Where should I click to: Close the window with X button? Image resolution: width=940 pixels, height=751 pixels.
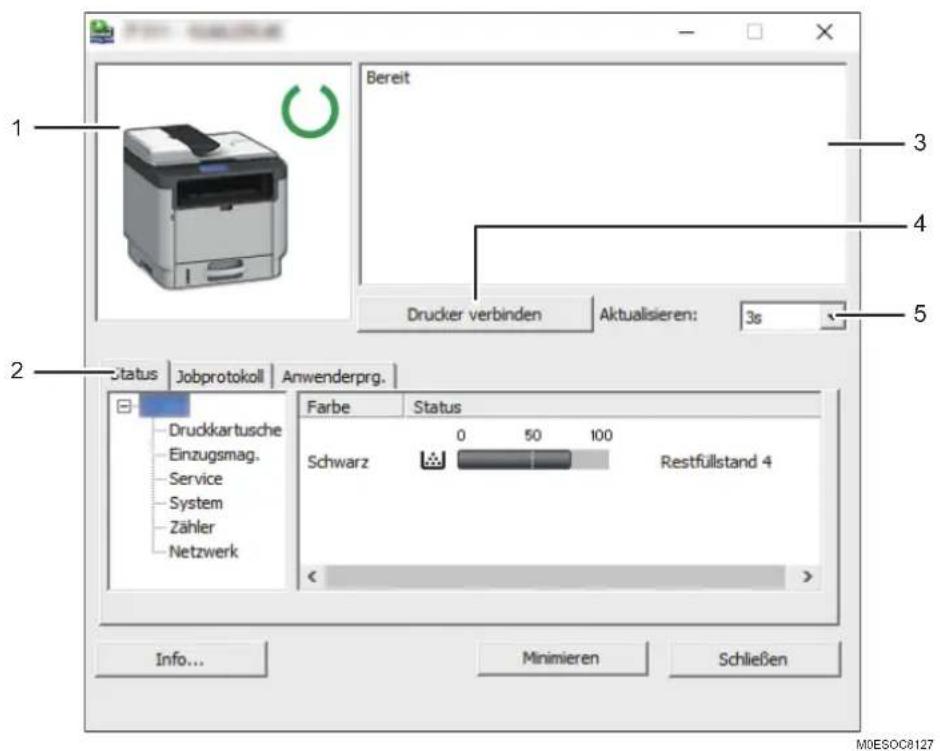coord(825,32)
